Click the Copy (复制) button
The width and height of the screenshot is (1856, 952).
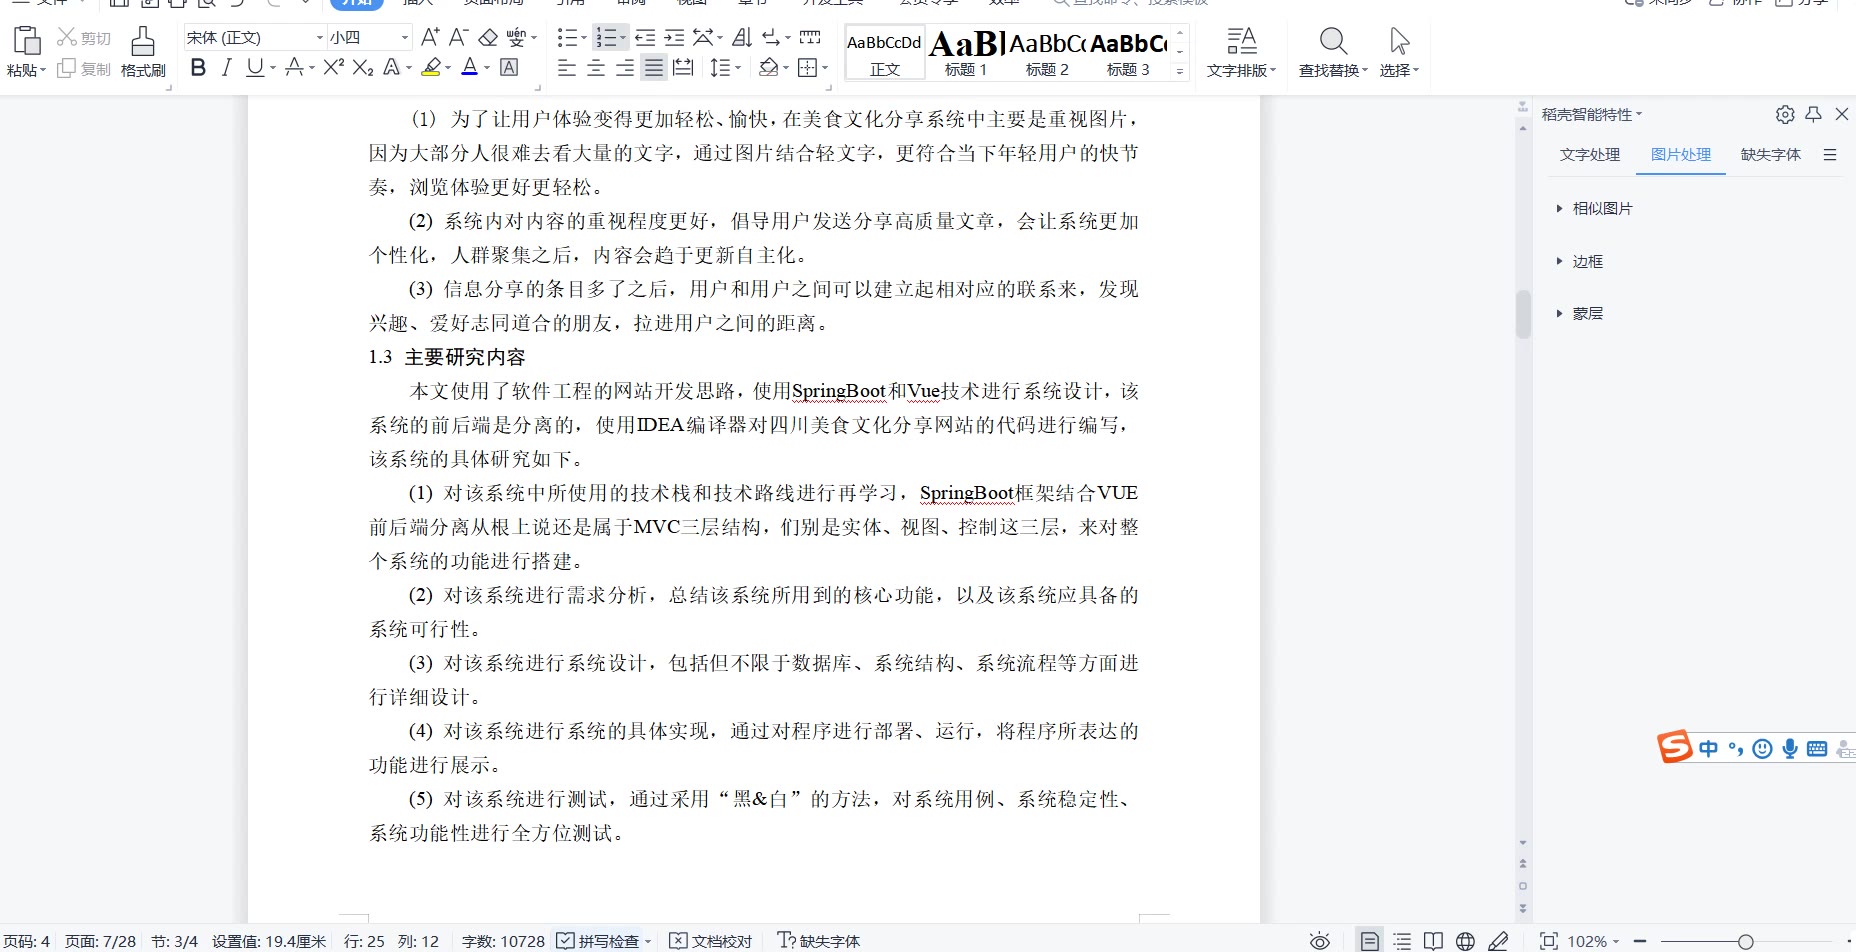pos(83,69)
